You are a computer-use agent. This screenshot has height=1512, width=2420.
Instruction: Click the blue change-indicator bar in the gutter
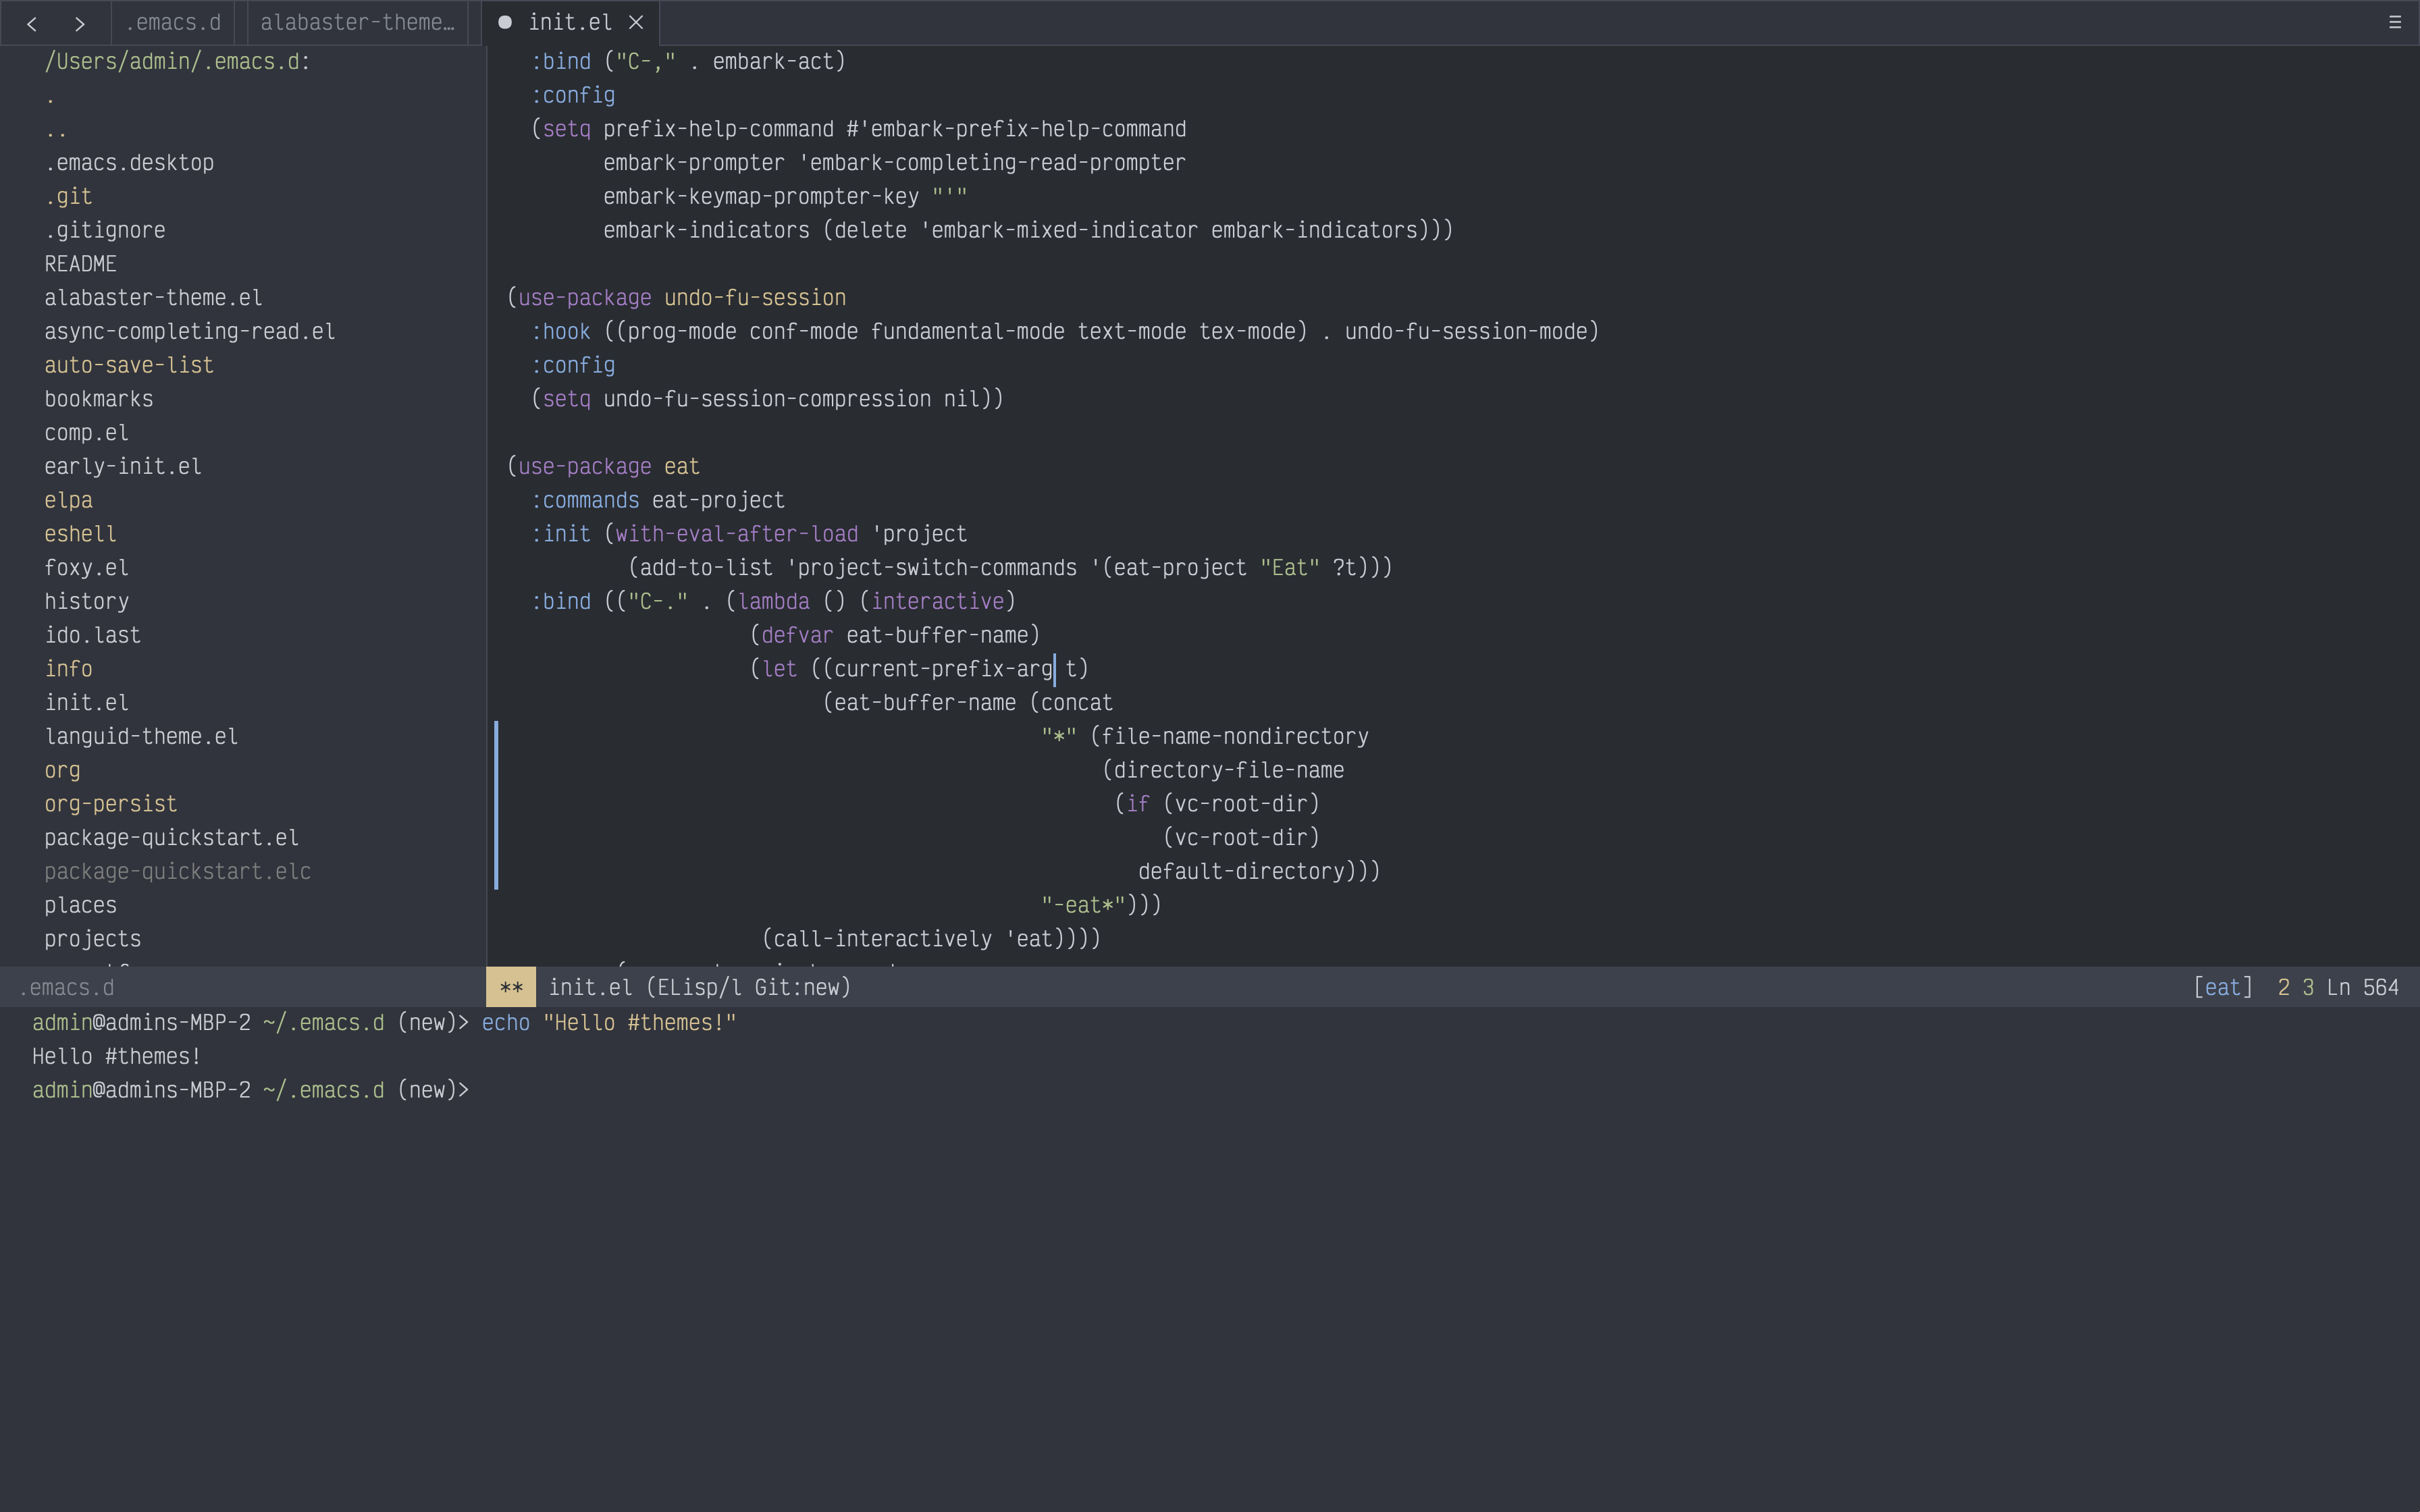click(496, 805)
